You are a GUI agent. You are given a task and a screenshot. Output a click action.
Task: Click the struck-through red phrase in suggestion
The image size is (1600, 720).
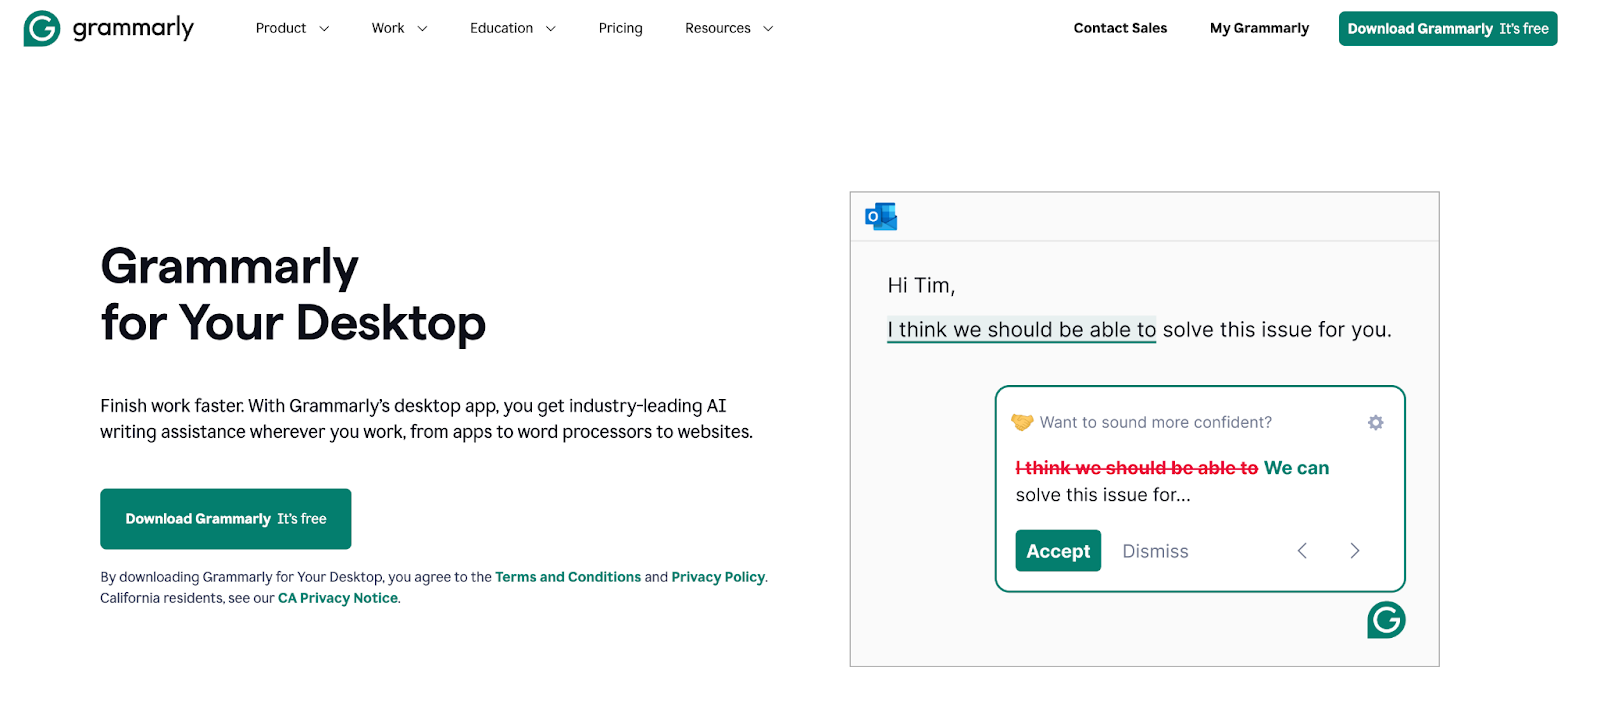pos(1137,468)
